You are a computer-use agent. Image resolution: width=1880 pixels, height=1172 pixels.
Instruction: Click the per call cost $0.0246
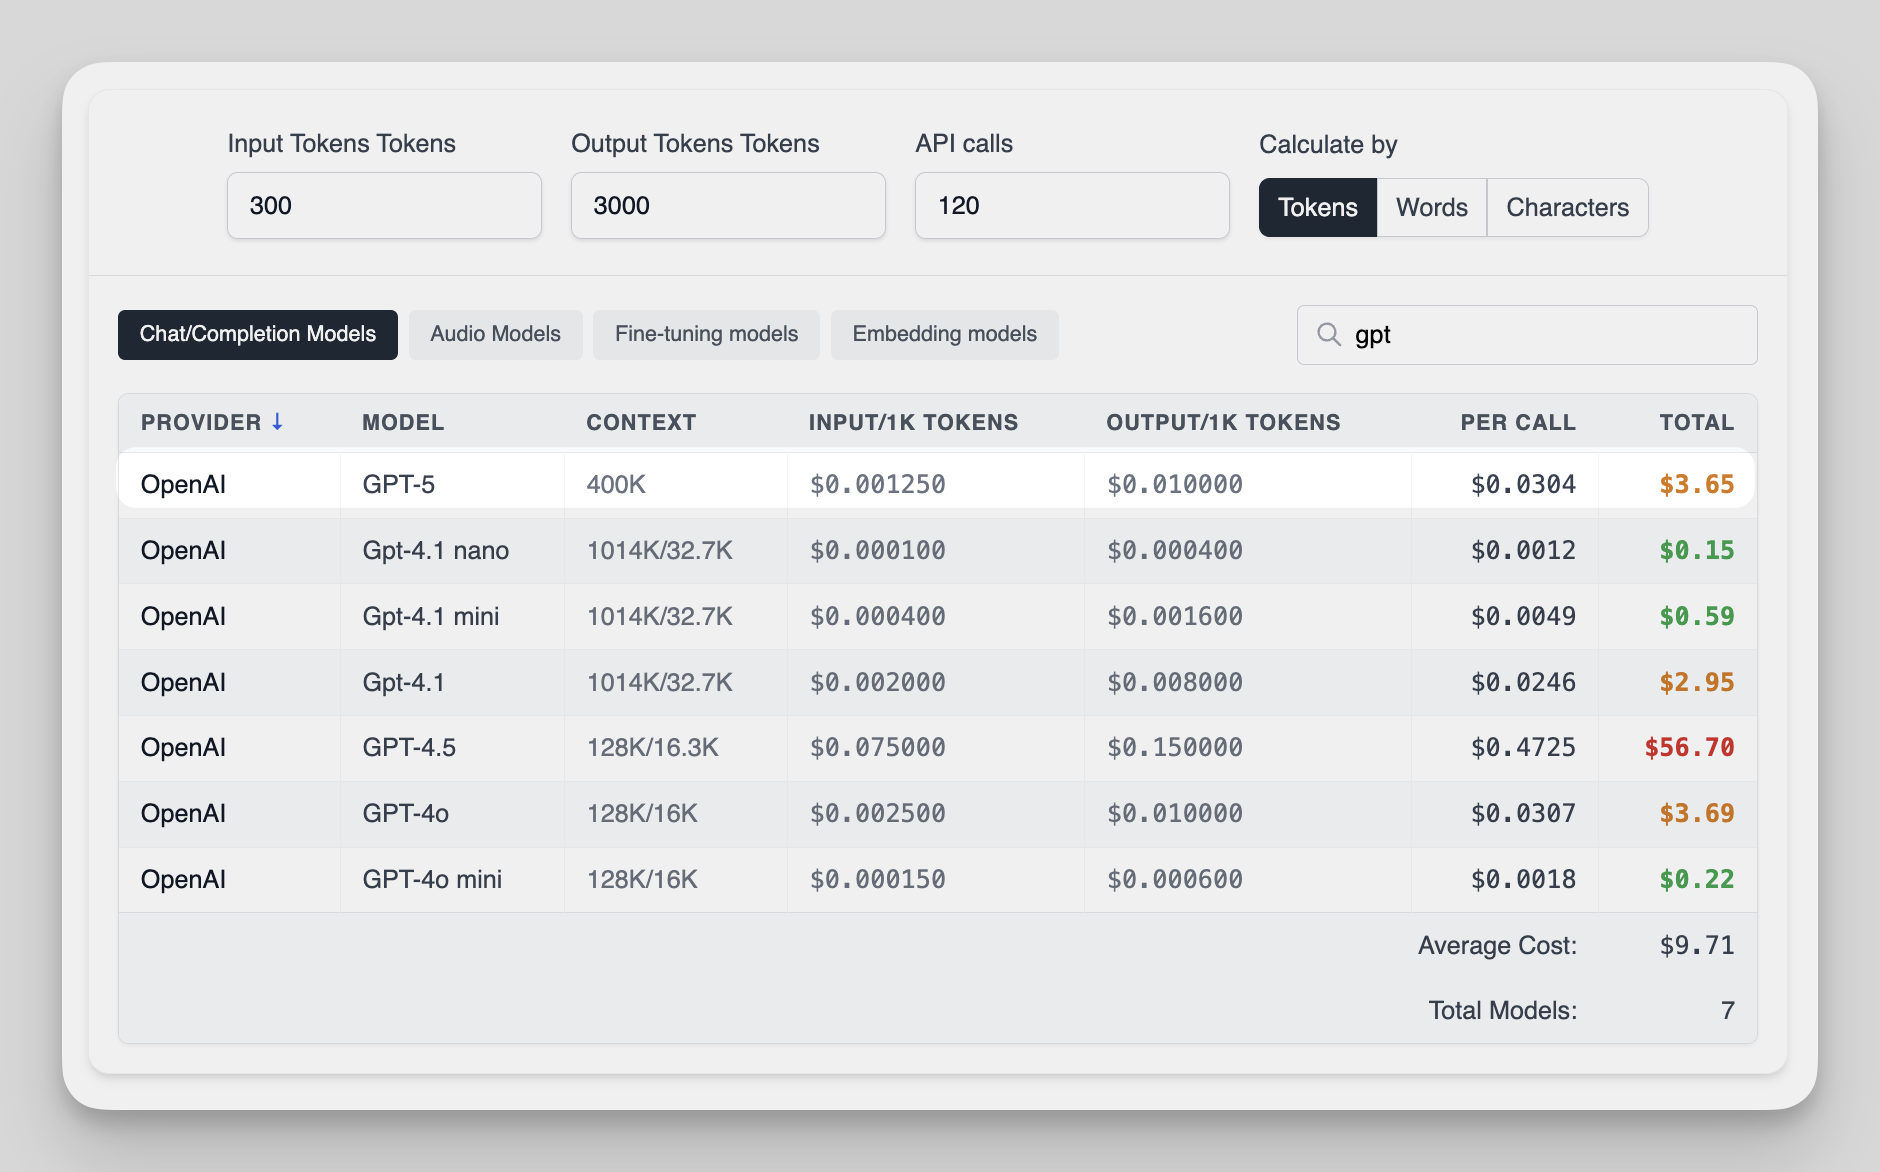tap(1523, 682)
